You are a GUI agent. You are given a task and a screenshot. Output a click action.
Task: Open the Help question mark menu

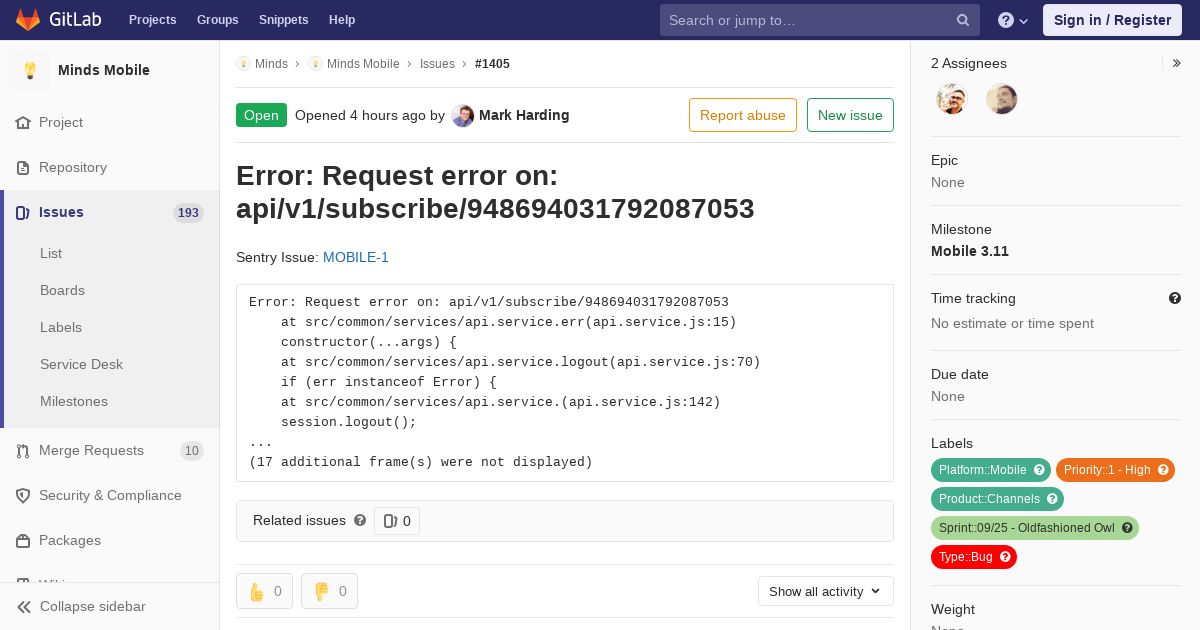click(1013, 20)
